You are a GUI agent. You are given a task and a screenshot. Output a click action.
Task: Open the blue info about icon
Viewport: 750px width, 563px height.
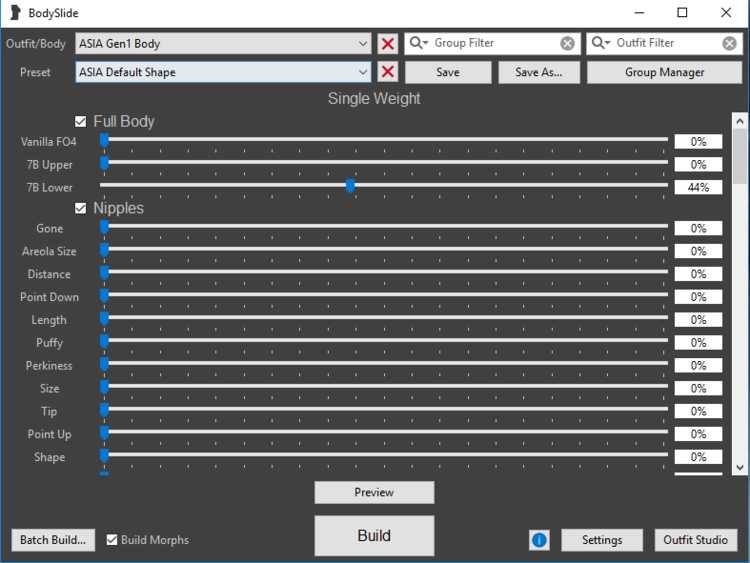[x=539, y=540]
